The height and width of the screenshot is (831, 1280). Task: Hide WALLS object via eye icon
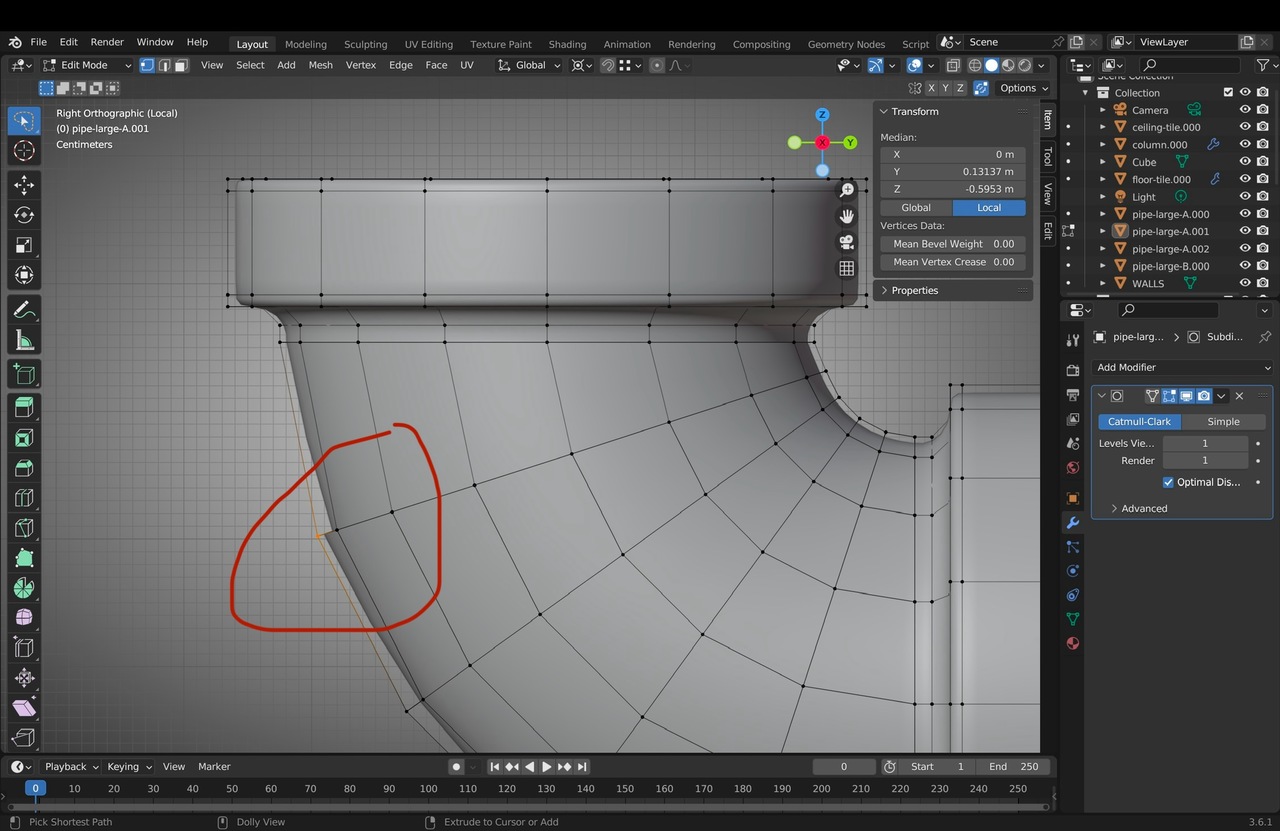click(x=1245, y=284)
